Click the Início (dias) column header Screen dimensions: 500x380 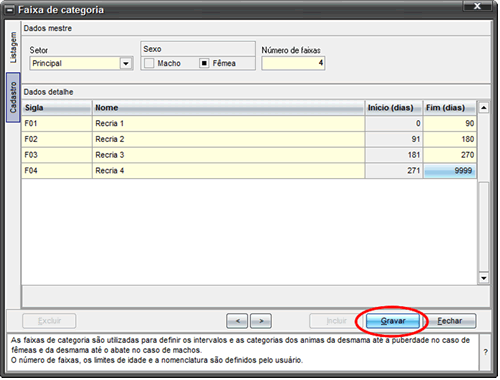click(394, 108)
